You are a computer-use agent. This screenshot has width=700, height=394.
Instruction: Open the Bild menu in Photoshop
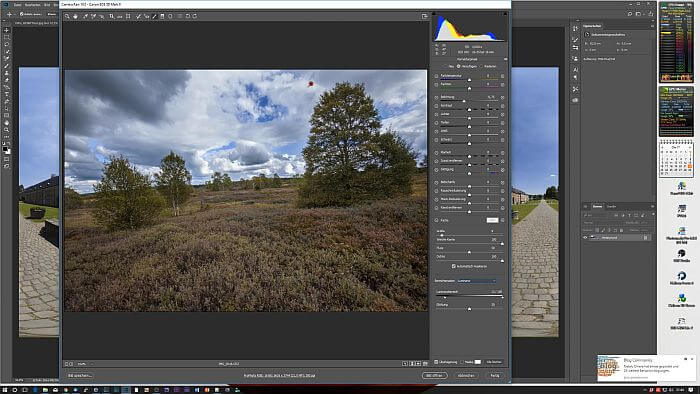[x=47, y=4]
